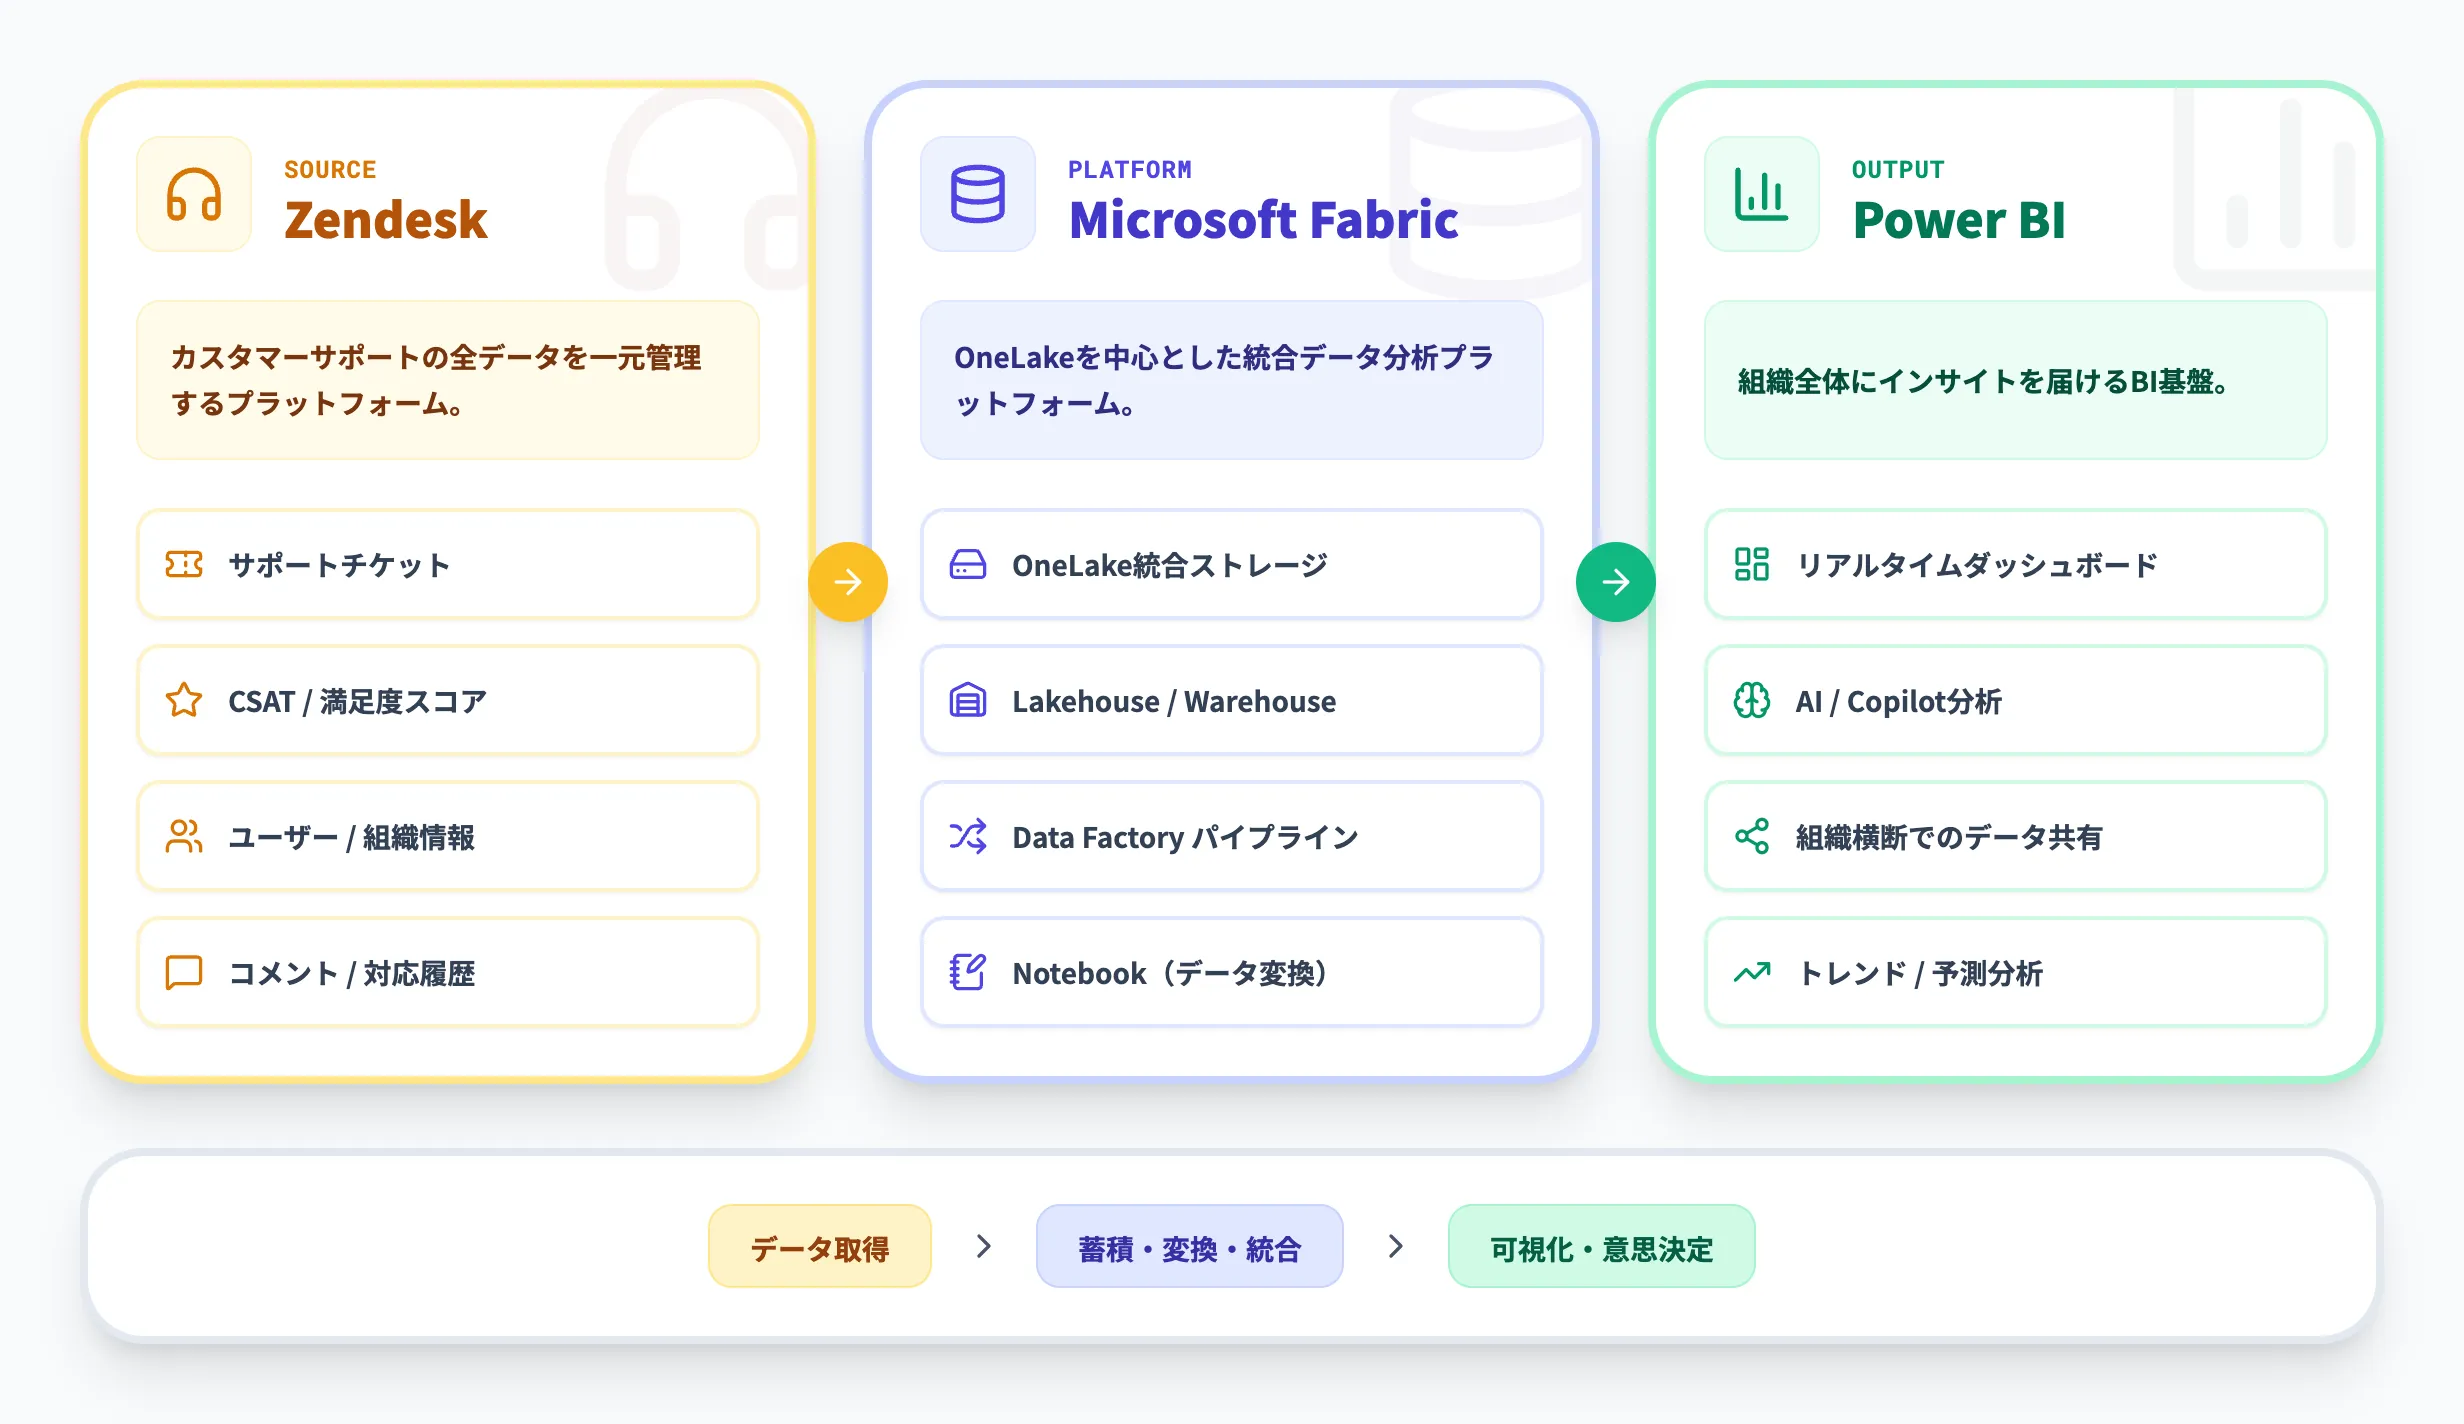Click the yellow arrow between Zendesk and Fabric
The width and height of the screenshot is (2464, 1424).
click(x=849, y=580)
